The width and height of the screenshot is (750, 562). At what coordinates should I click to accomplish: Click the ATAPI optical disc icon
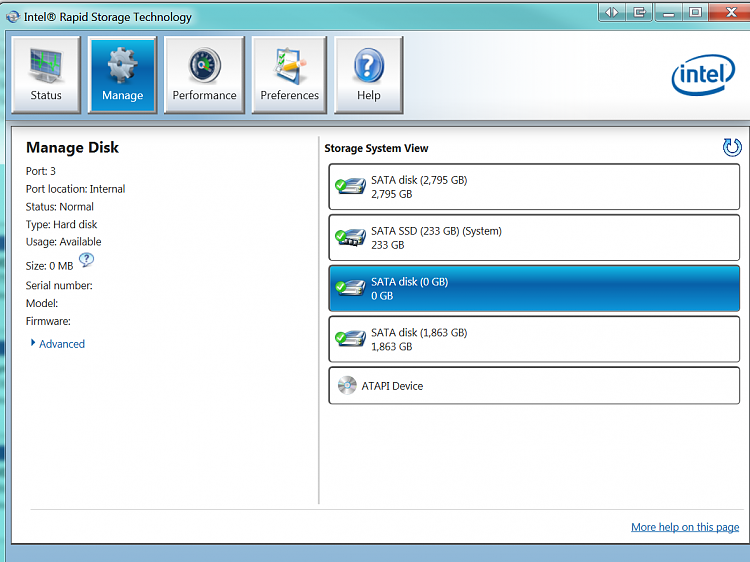click(347, 386)
